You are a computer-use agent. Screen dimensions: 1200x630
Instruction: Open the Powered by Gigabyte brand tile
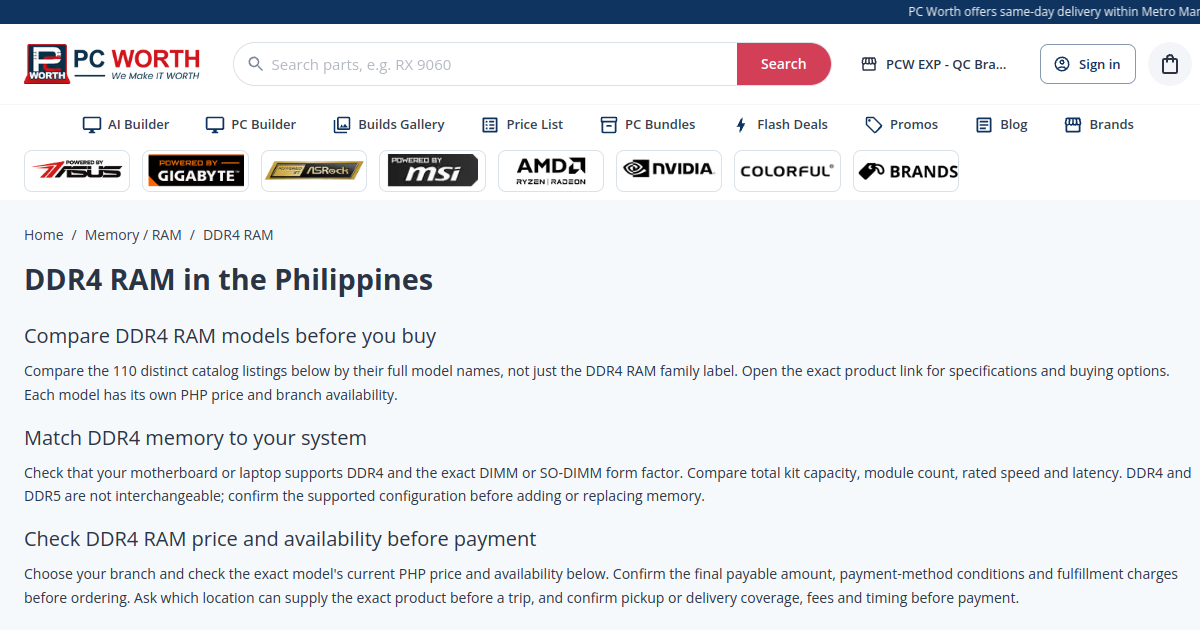tap(195, 171)
